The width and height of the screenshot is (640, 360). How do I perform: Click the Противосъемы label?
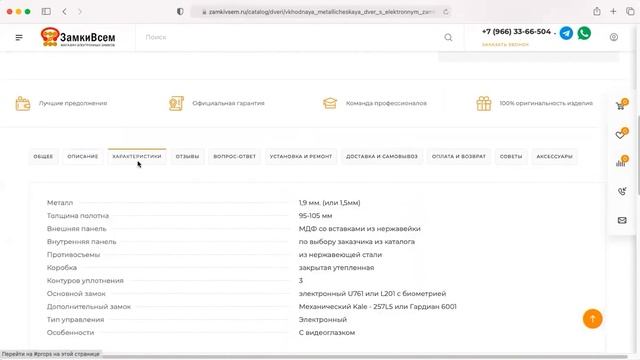pos(73,255)
